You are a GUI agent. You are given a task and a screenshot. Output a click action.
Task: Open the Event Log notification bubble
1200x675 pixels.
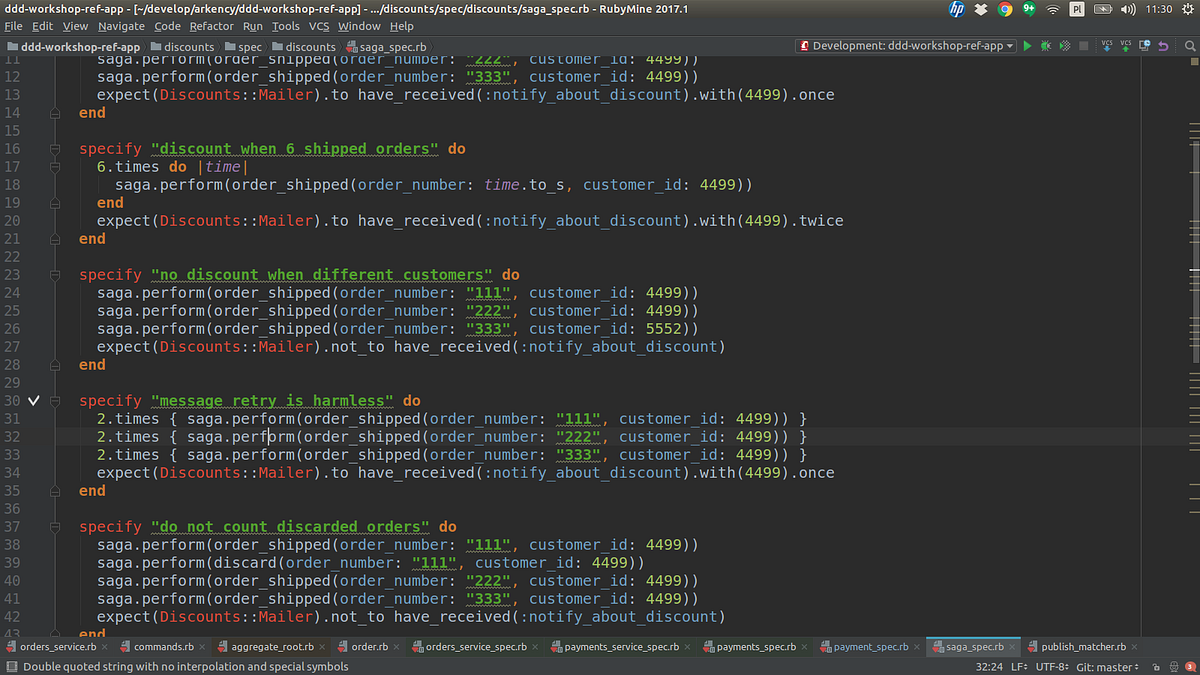tap(1190, 665)
